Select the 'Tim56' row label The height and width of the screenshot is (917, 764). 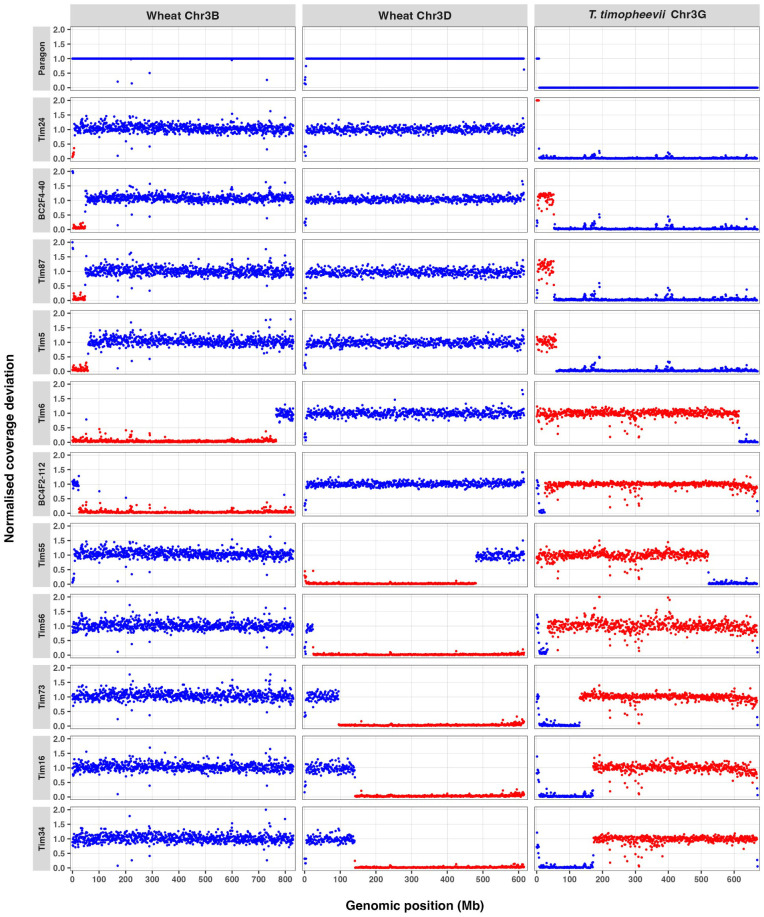(43, 626)
